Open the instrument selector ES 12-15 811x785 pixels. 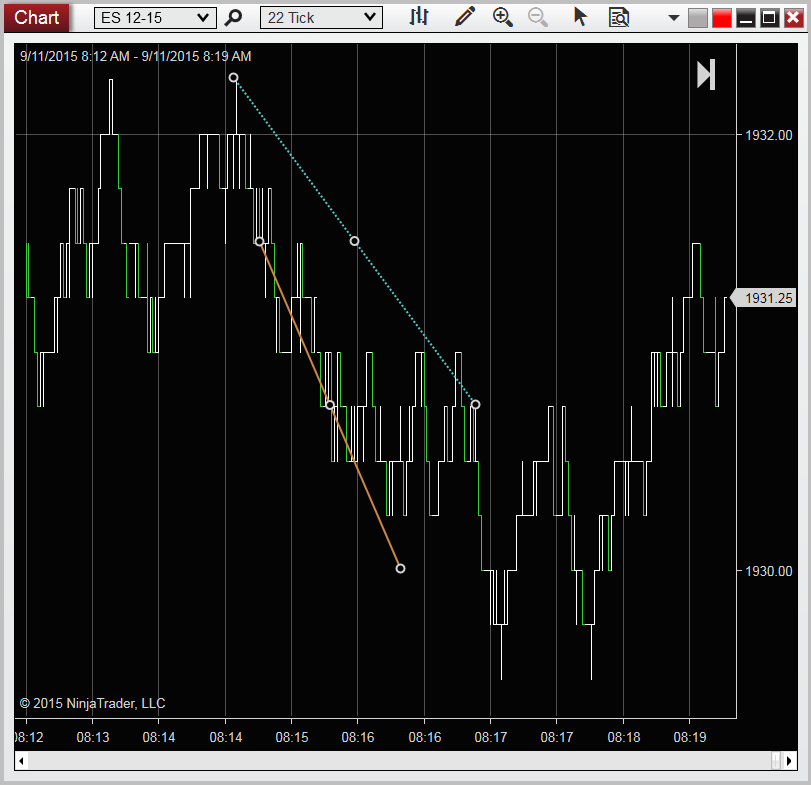click(155, 18)
